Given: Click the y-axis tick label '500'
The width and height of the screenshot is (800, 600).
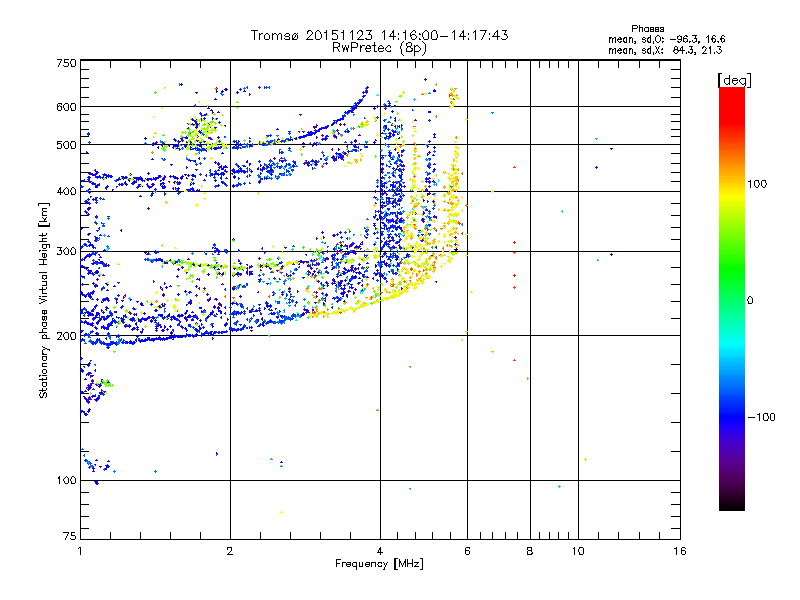Looking at the screenshot, I should coord(66,145).
